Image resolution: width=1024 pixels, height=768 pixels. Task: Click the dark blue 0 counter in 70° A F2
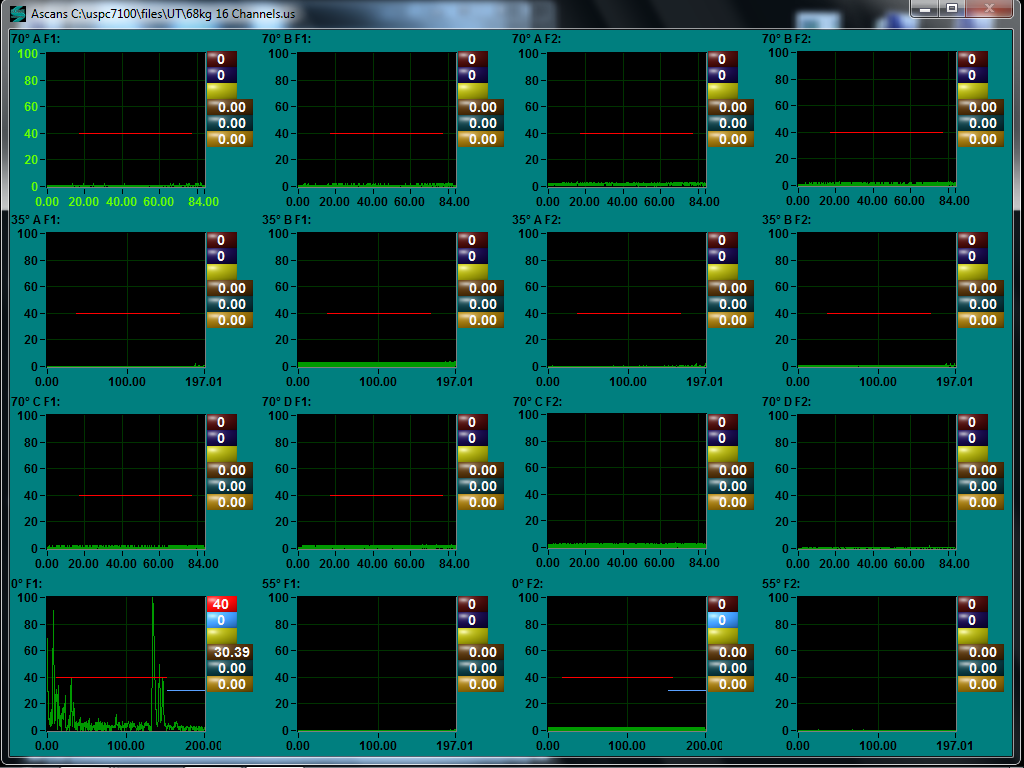point(722,75)
